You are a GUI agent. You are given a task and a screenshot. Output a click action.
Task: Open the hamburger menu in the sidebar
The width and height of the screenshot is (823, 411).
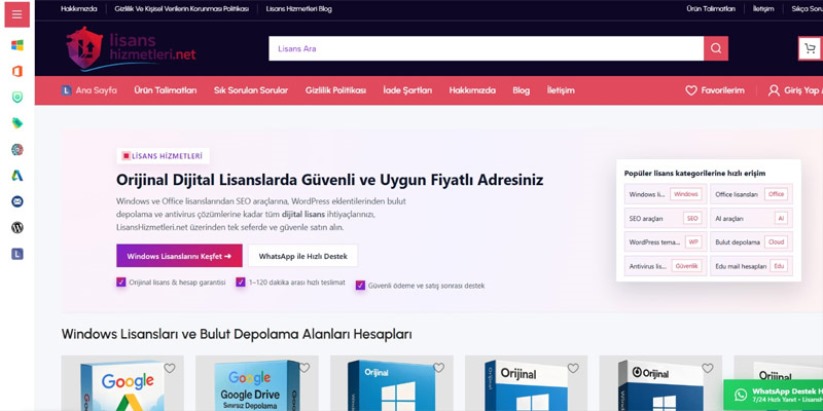tap(17, 14)
